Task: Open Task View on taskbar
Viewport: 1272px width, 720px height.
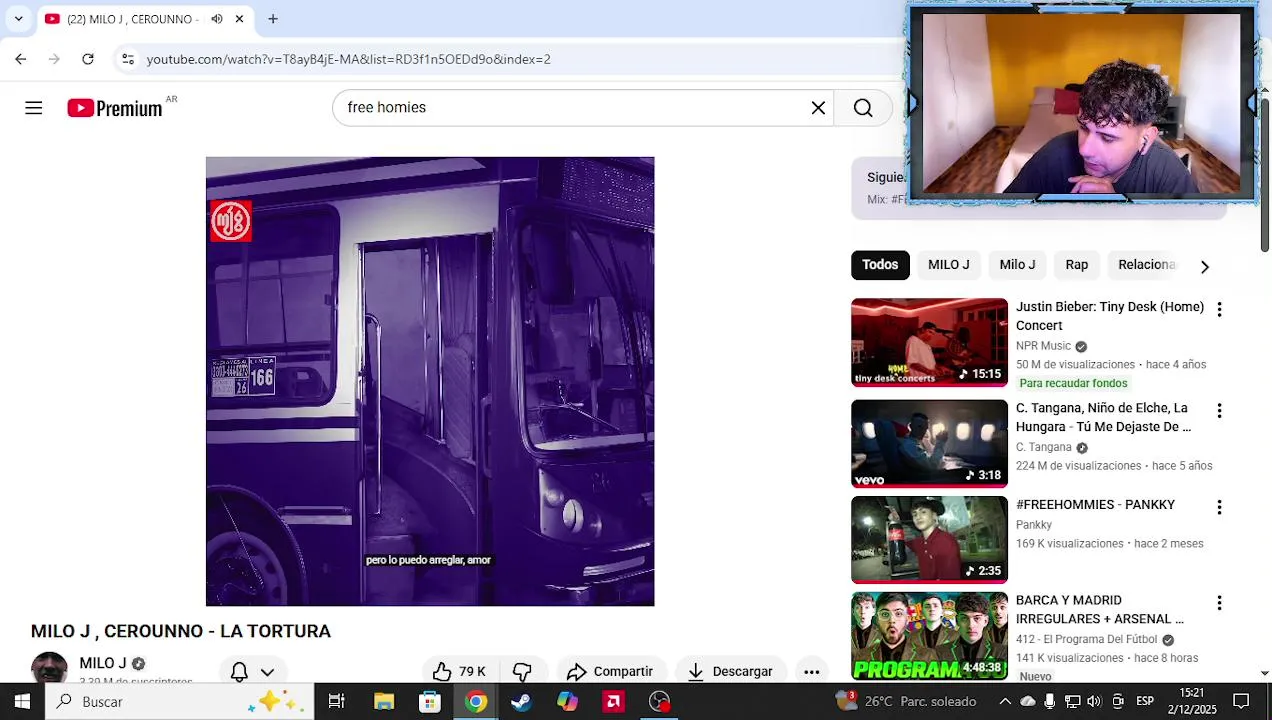Action: (337, 702)
